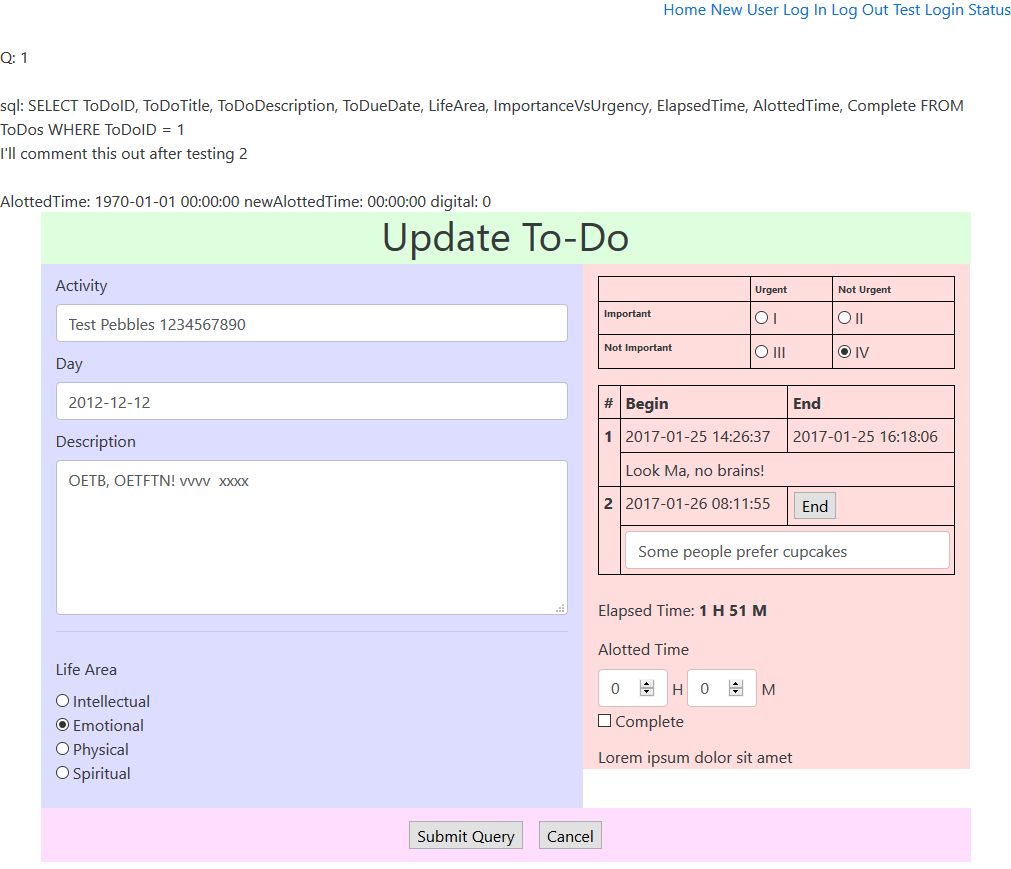The image size is (1011, 869).
Task: Select quadrant I Important Urgent radio
Action: click(762, 318)
